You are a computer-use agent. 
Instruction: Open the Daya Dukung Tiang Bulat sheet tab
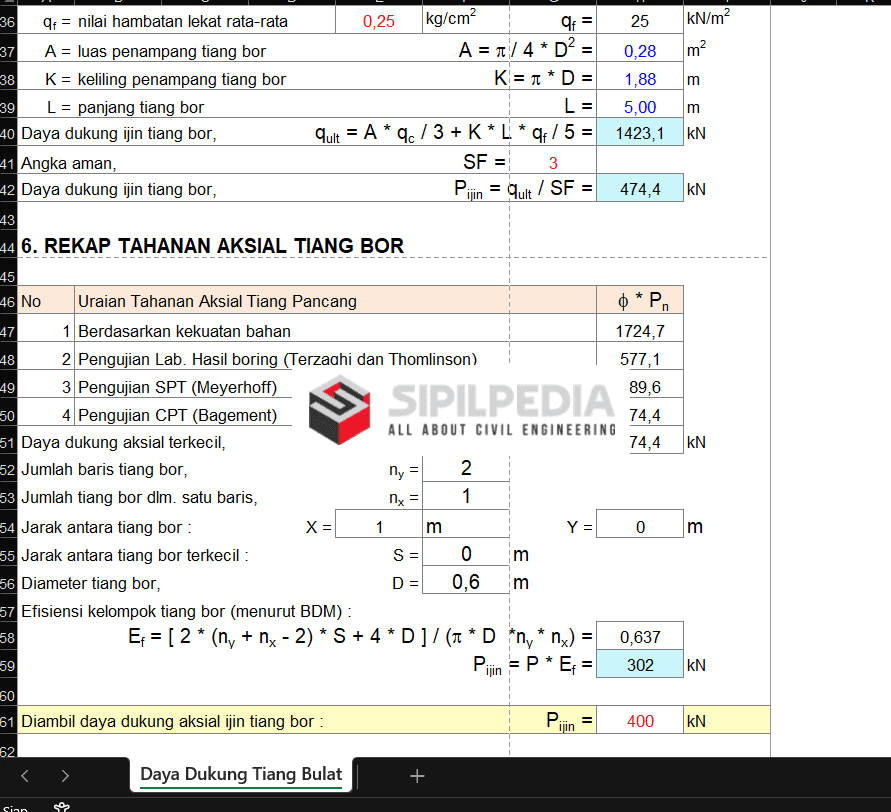pyautogui.click(x=241, y=774)
